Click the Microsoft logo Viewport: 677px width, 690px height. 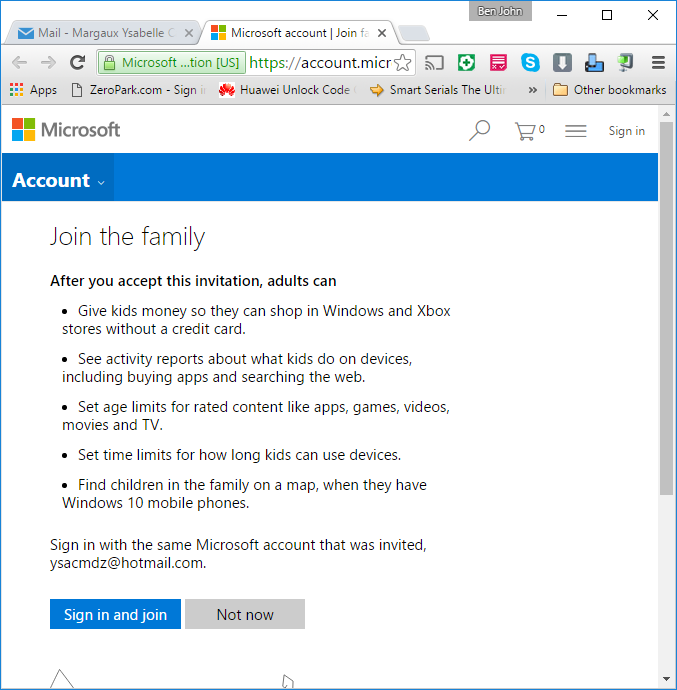click(x=66, y=130)
